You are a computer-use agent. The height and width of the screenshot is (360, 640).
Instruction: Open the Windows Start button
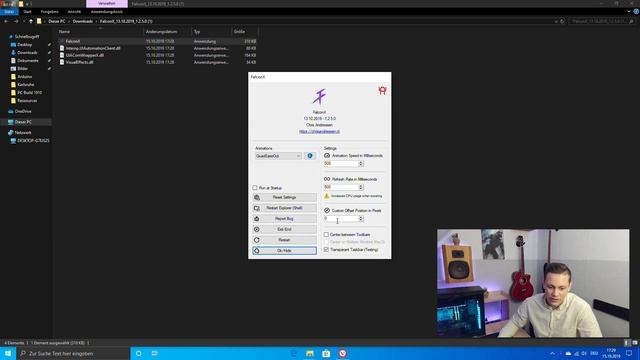(8, 353)
